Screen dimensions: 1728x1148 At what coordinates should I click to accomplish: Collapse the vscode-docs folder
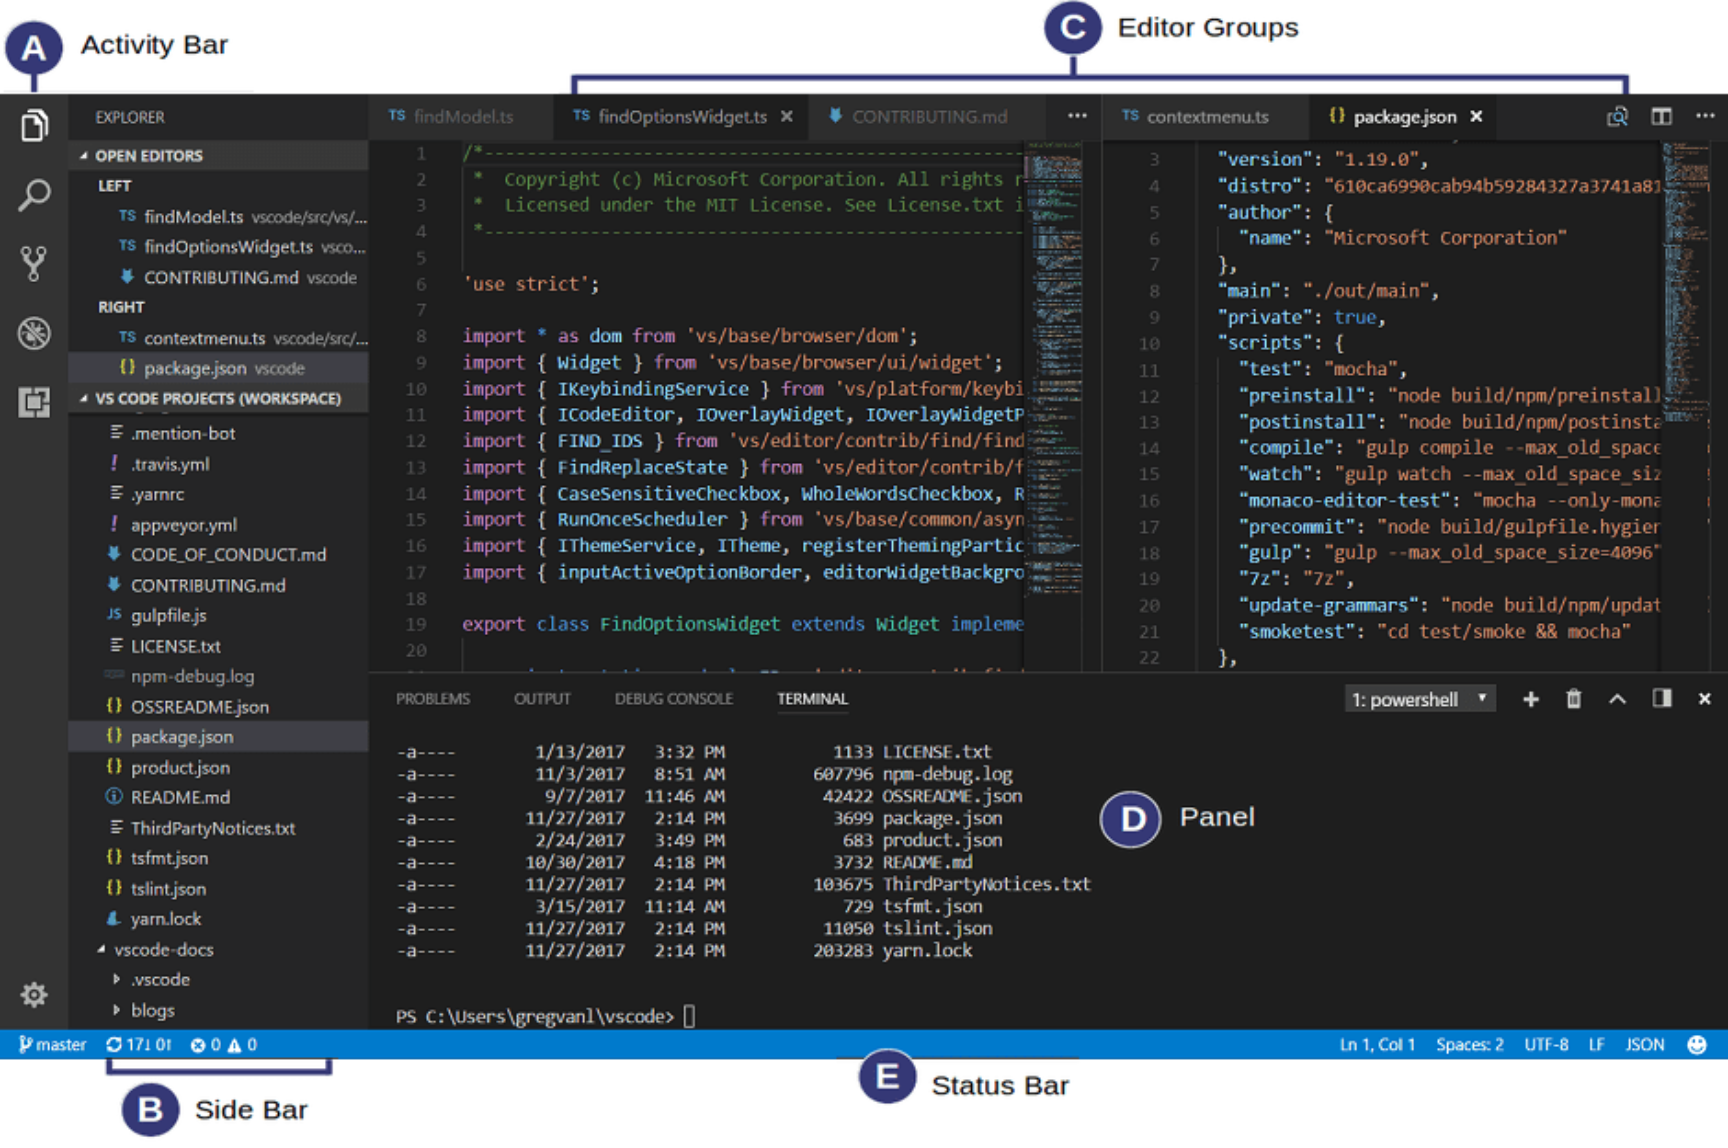pyautogui.click(x=218, y=950)
